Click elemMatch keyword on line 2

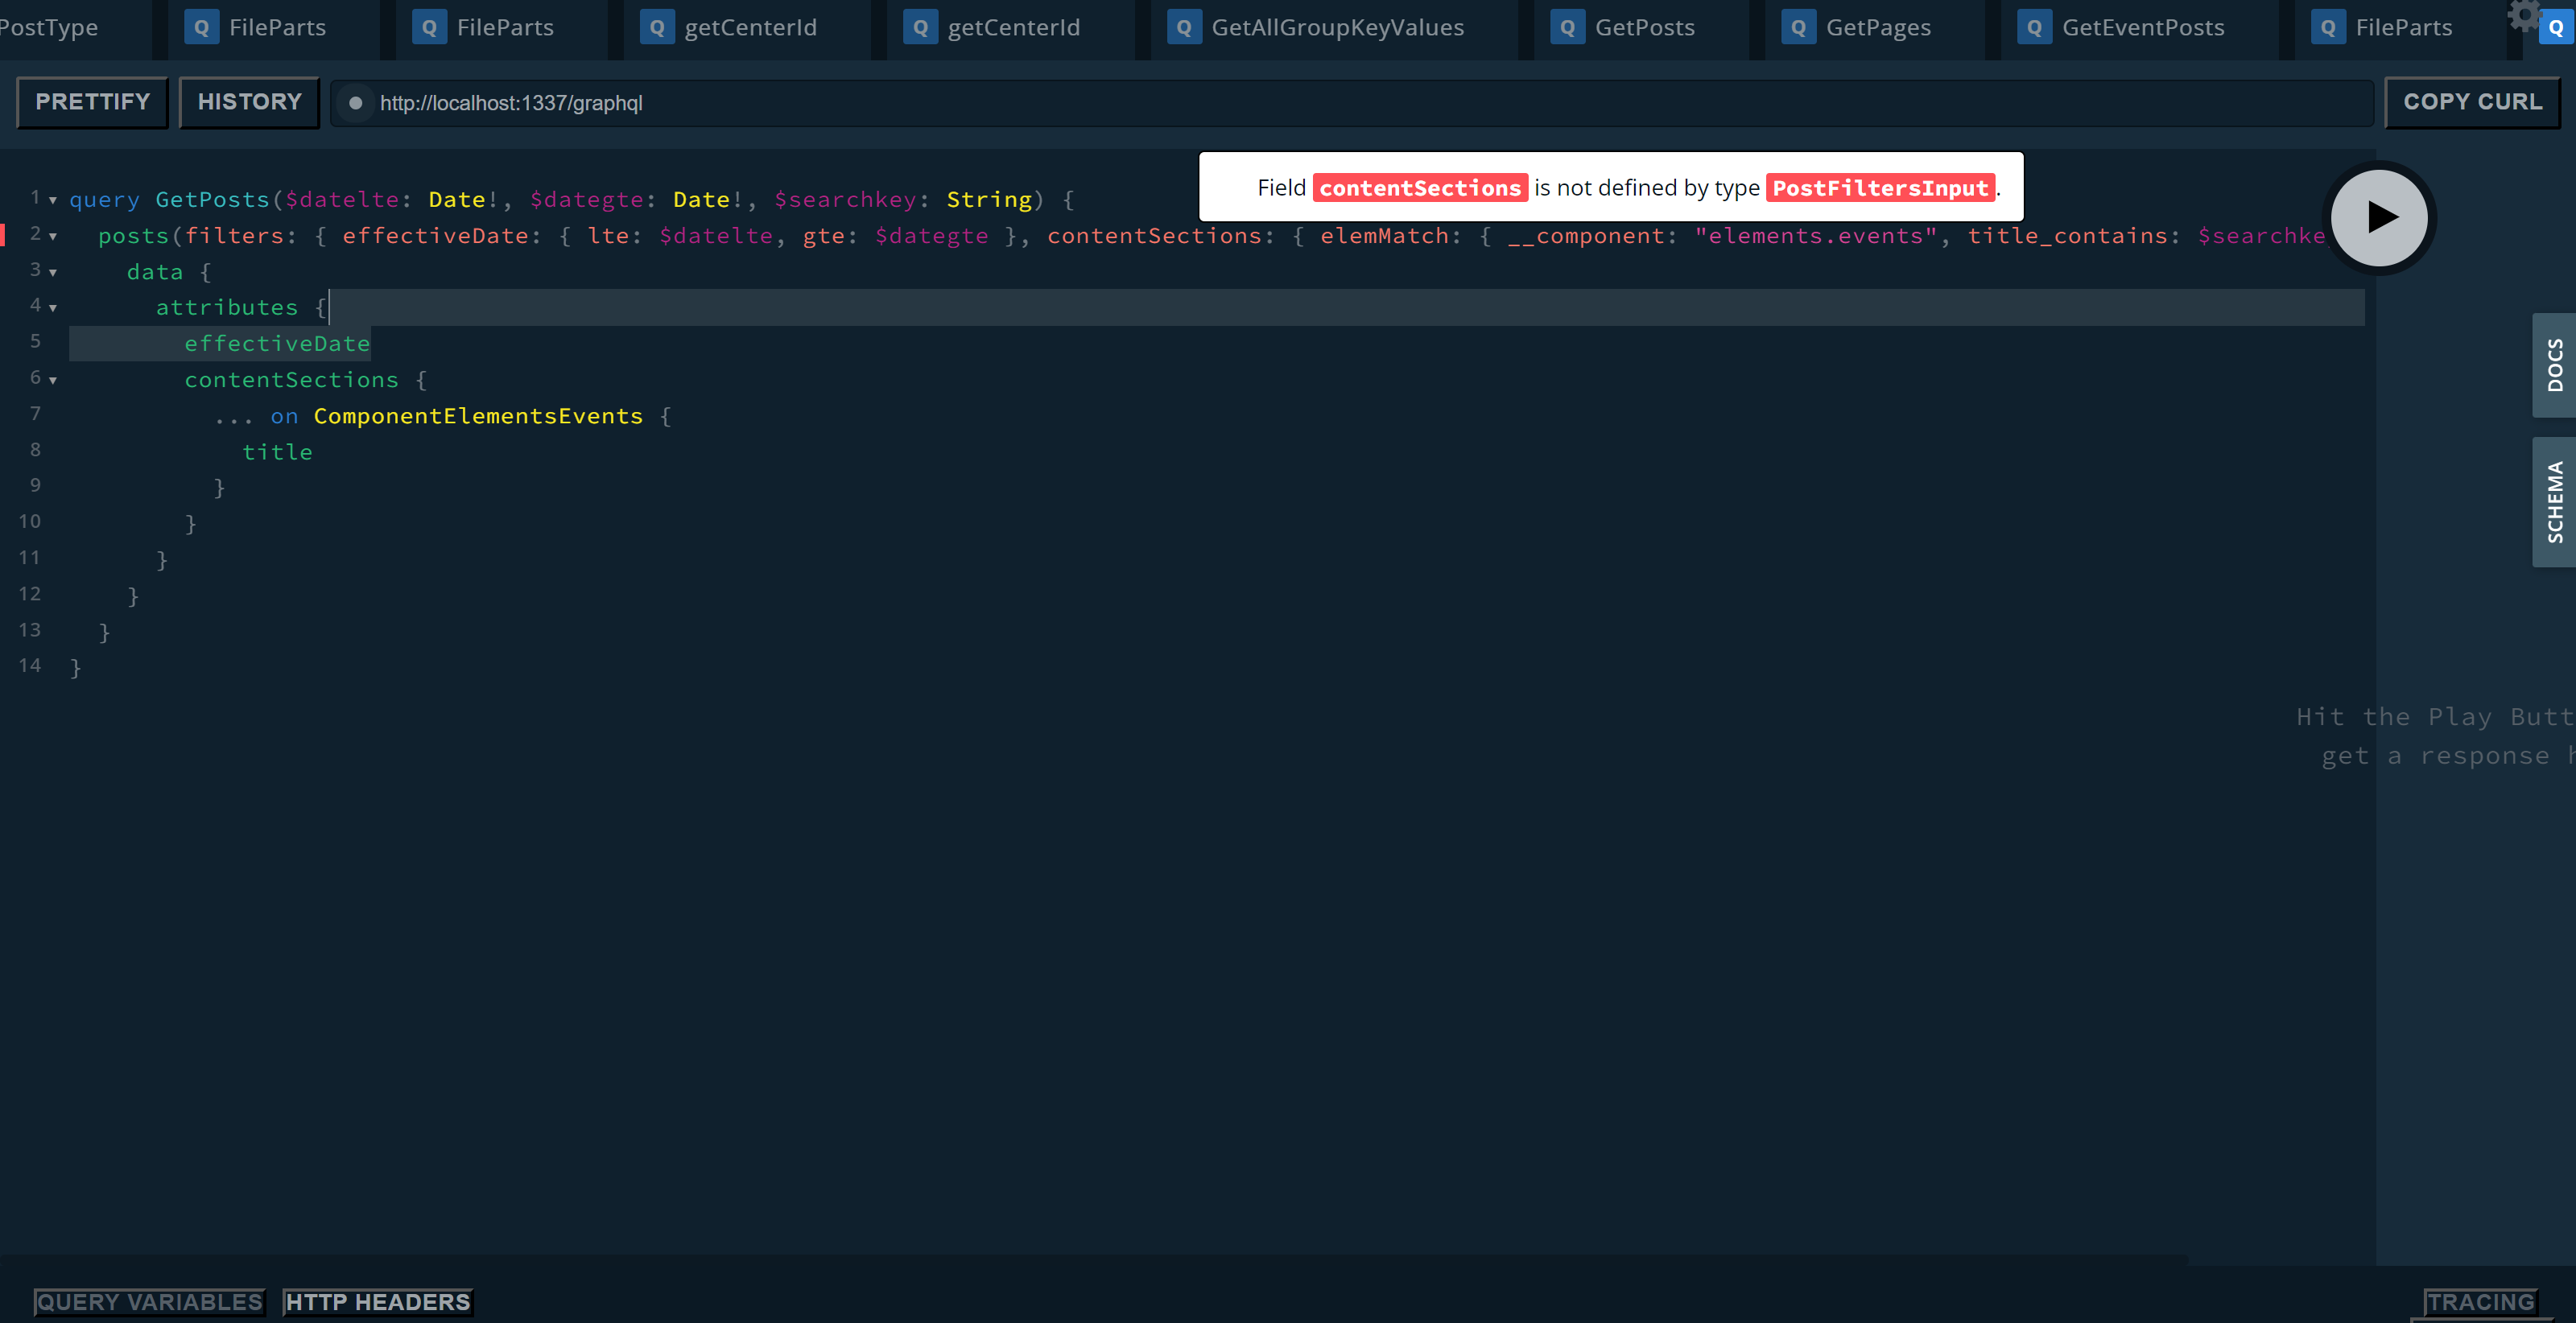[1384, 236]
